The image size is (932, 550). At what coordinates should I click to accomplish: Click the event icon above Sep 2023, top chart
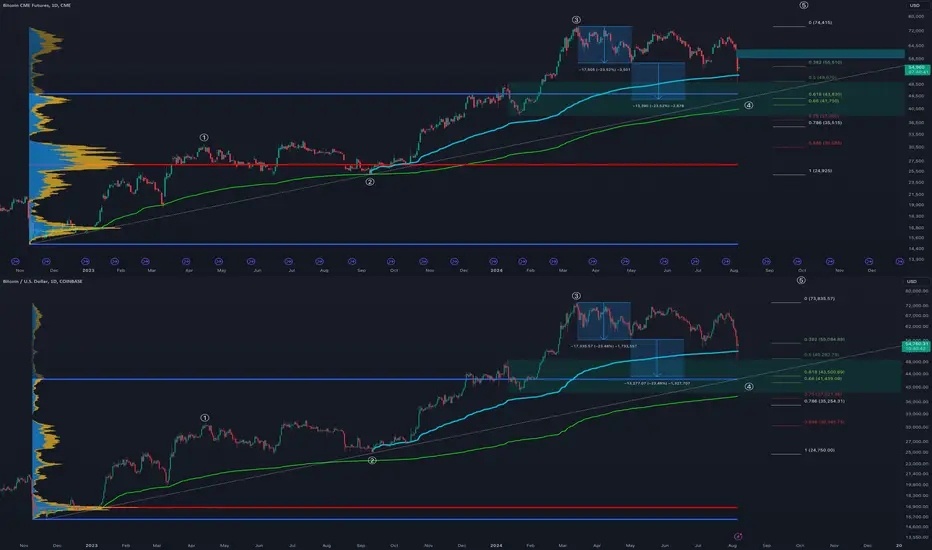coord(352,261)
